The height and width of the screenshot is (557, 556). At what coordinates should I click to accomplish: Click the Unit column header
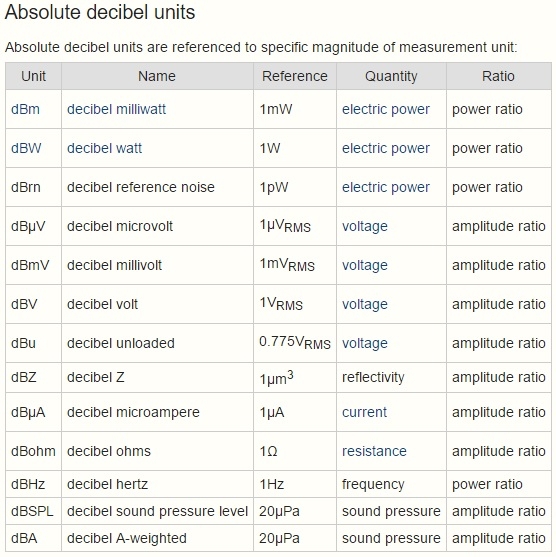tap(33, 76)
